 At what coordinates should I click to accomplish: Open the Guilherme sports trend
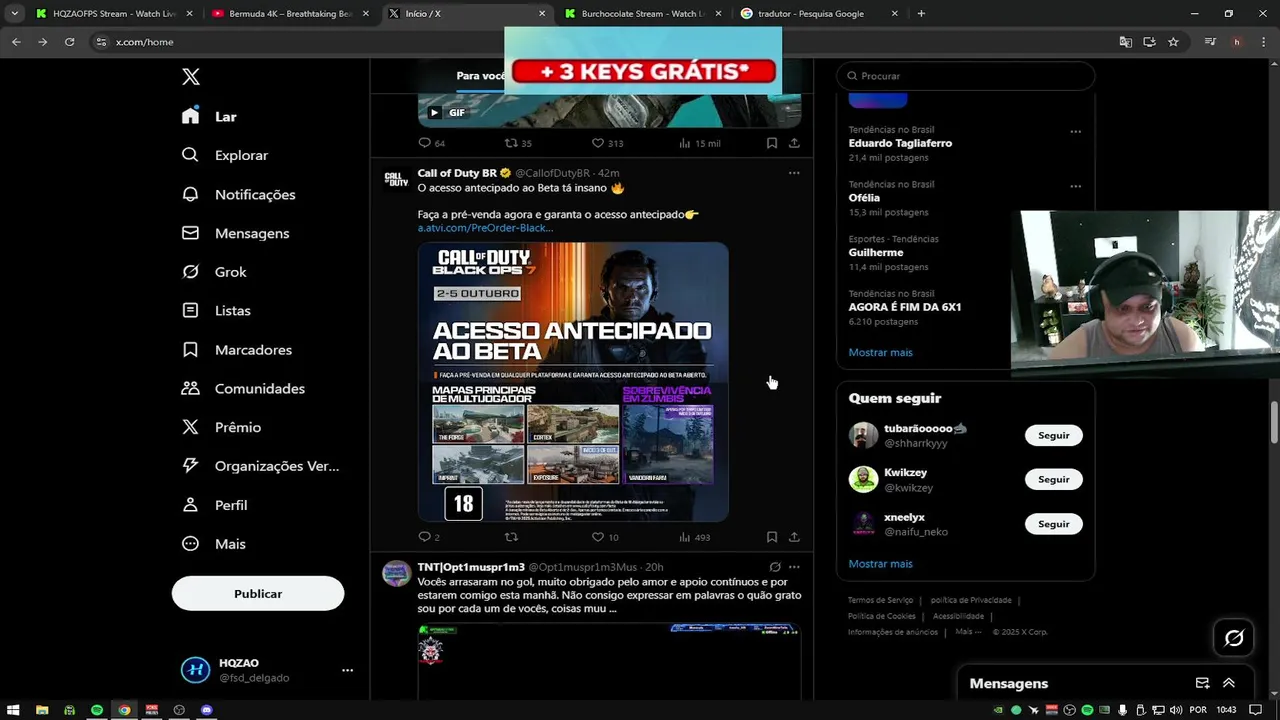point(876,252)
